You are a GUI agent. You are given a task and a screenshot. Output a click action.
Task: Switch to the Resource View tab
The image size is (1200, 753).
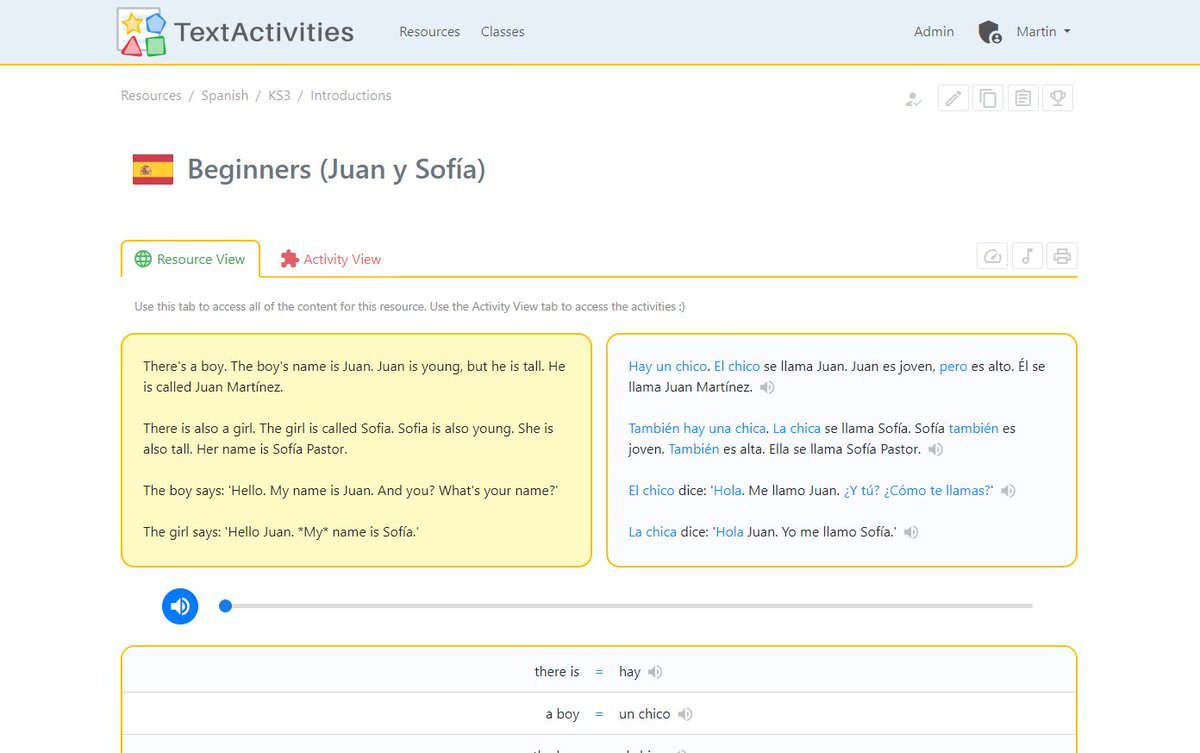click(x=190, y=259)
